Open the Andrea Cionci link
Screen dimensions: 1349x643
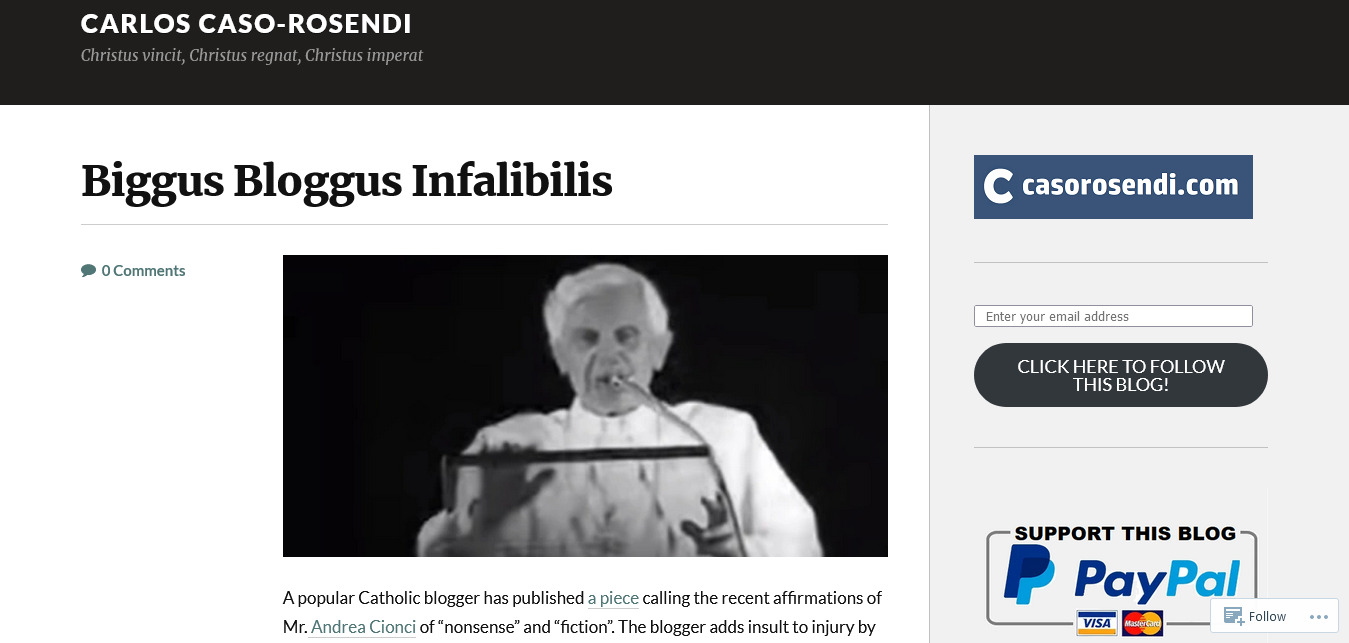(x=363, y=628)
